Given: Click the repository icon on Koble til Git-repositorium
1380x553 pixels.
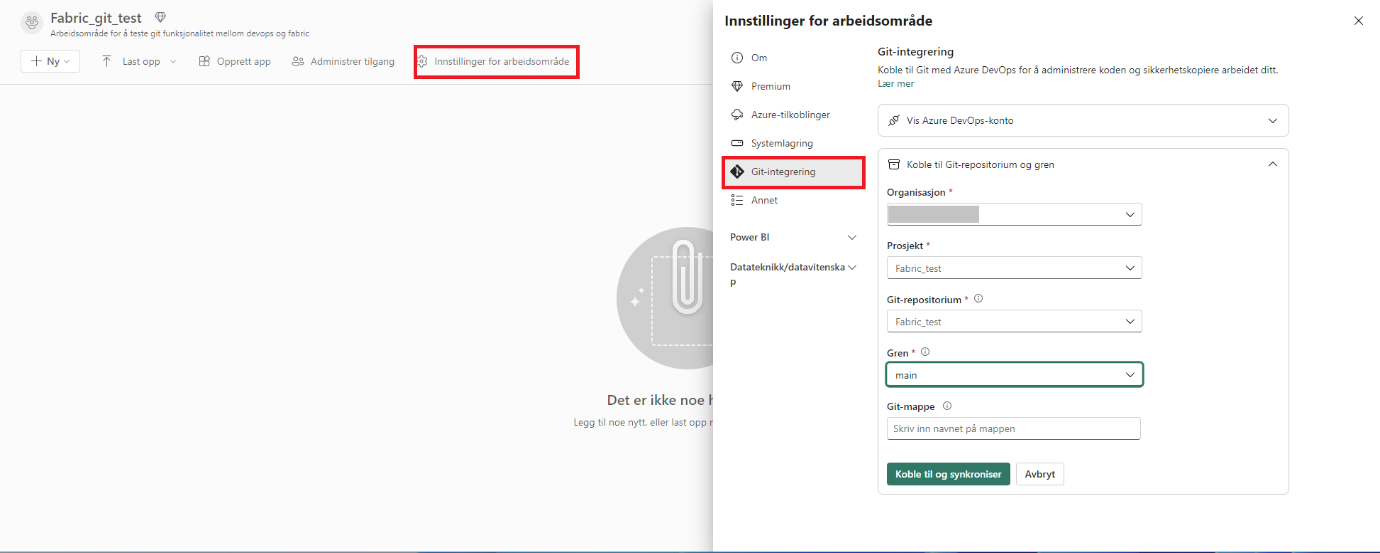Looking at the screenshot, I should (894, 164).
